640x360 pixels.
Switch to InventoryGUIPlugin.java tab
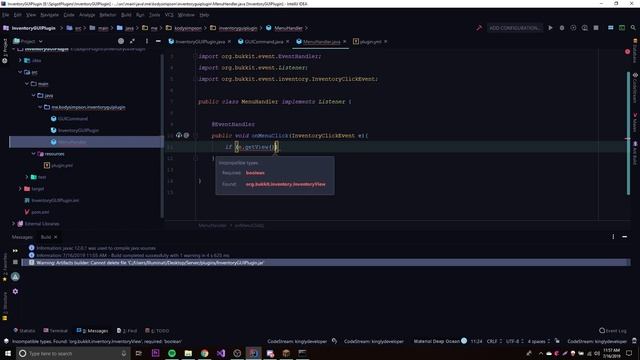click(x=200, y=42)
